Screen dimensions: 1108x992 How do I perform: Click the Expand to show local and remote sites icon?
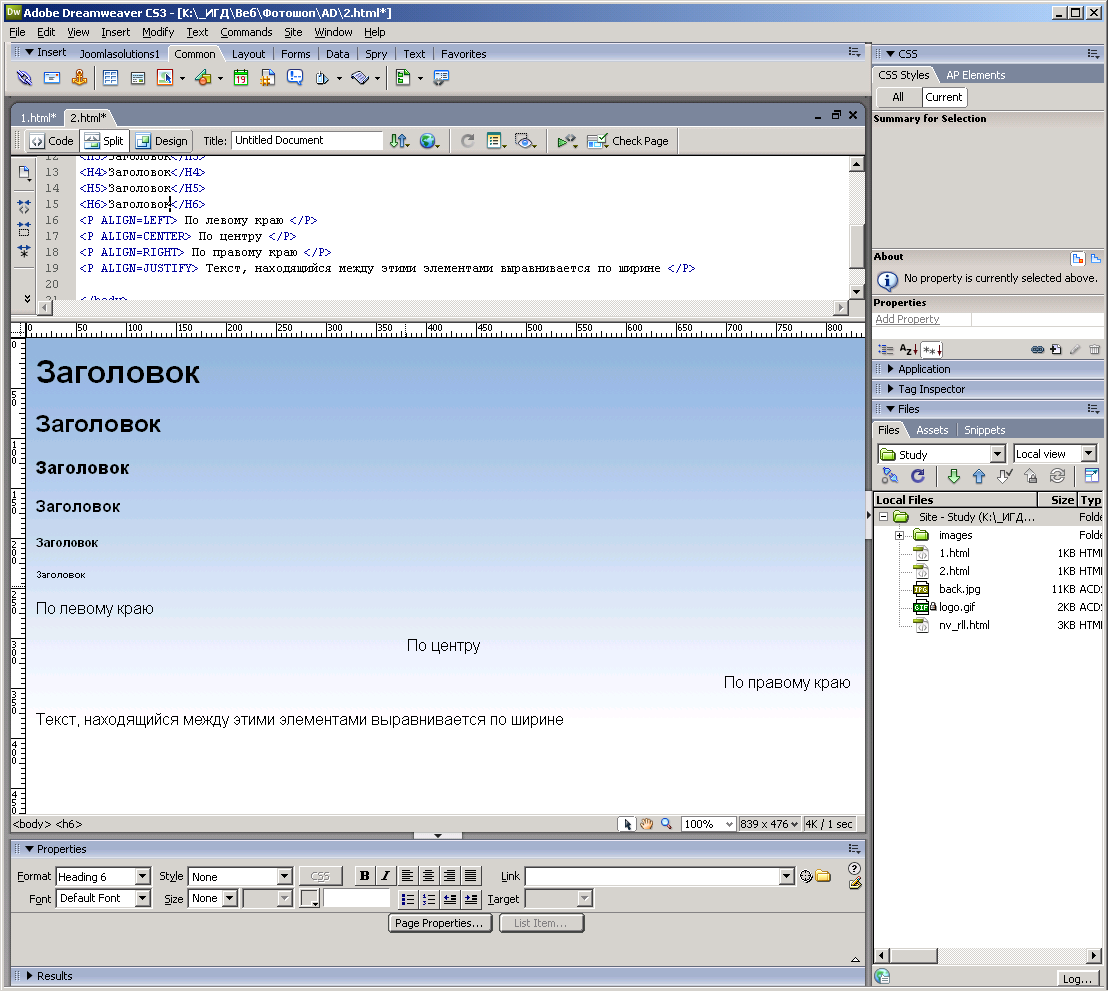click(x=1092, y=476)
